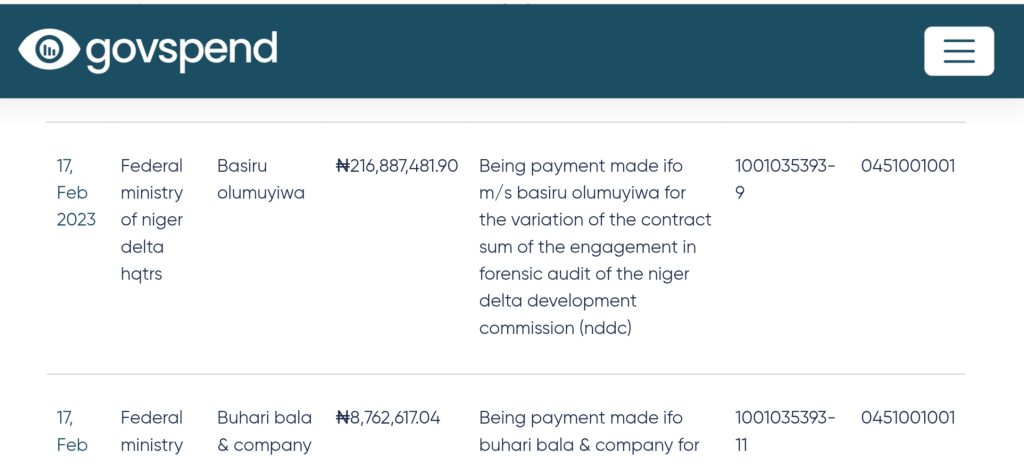Select the ₦216,887,481.90 amount cell
The height and width of the screenshot is (464, 1024).
click(397, 166)
